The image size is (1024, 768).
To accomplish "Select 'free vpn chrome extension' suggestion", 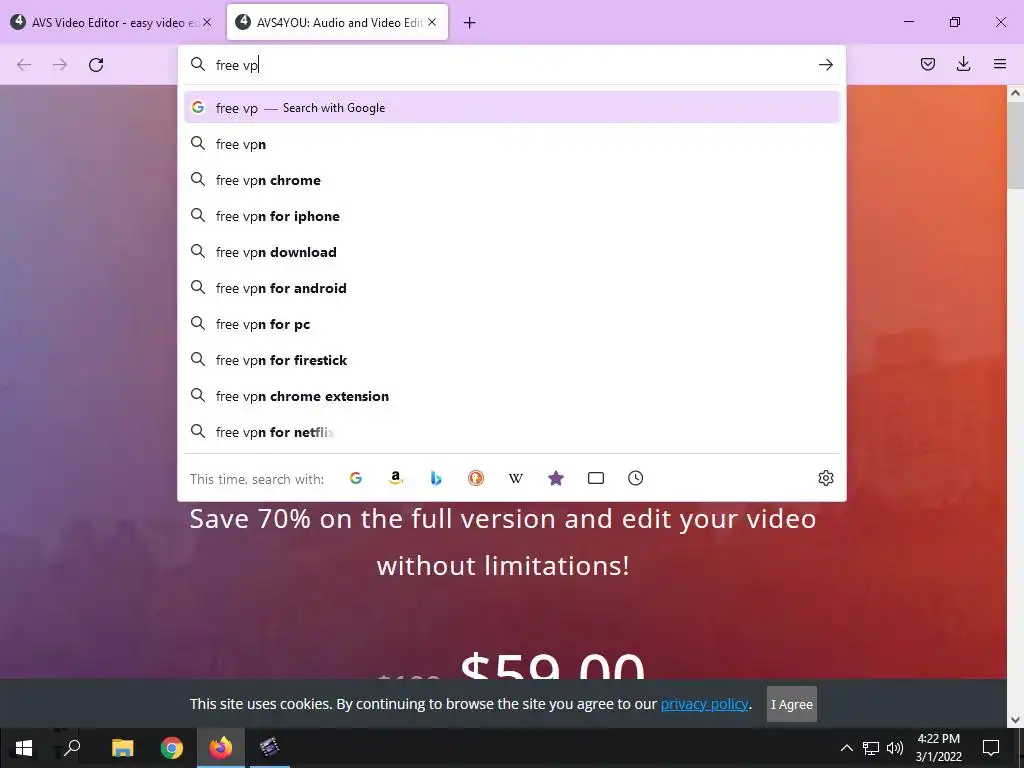I will coord(511,396).
